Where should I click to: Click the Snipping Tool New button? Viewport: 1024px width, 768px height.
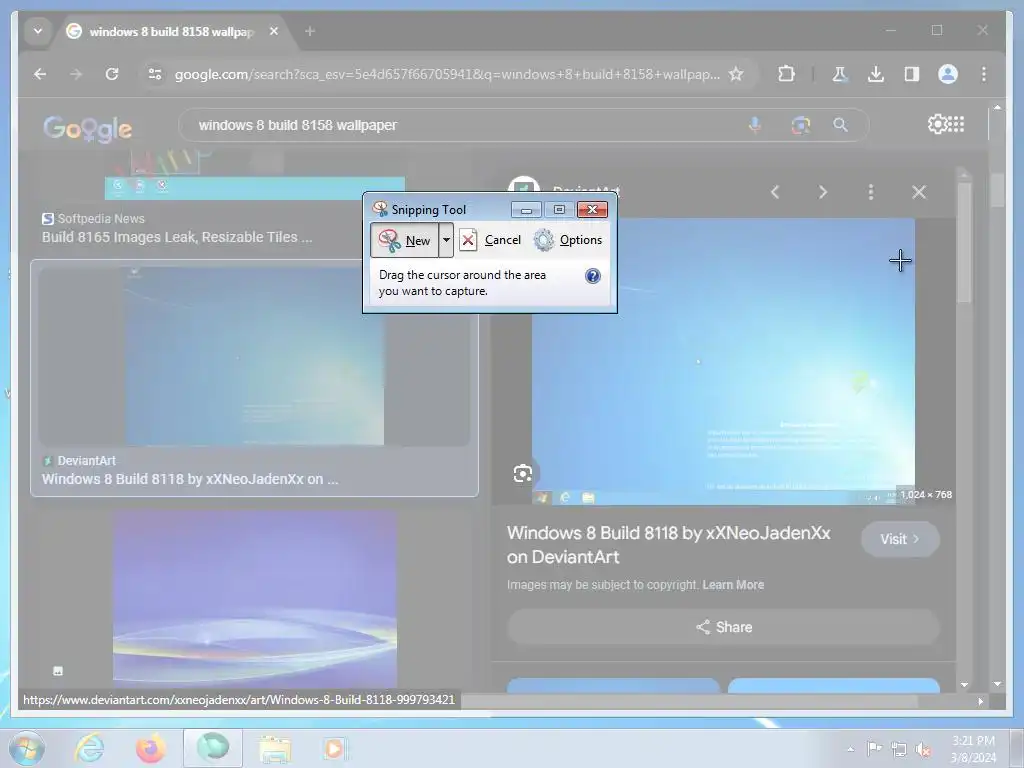tap(404, 240)
